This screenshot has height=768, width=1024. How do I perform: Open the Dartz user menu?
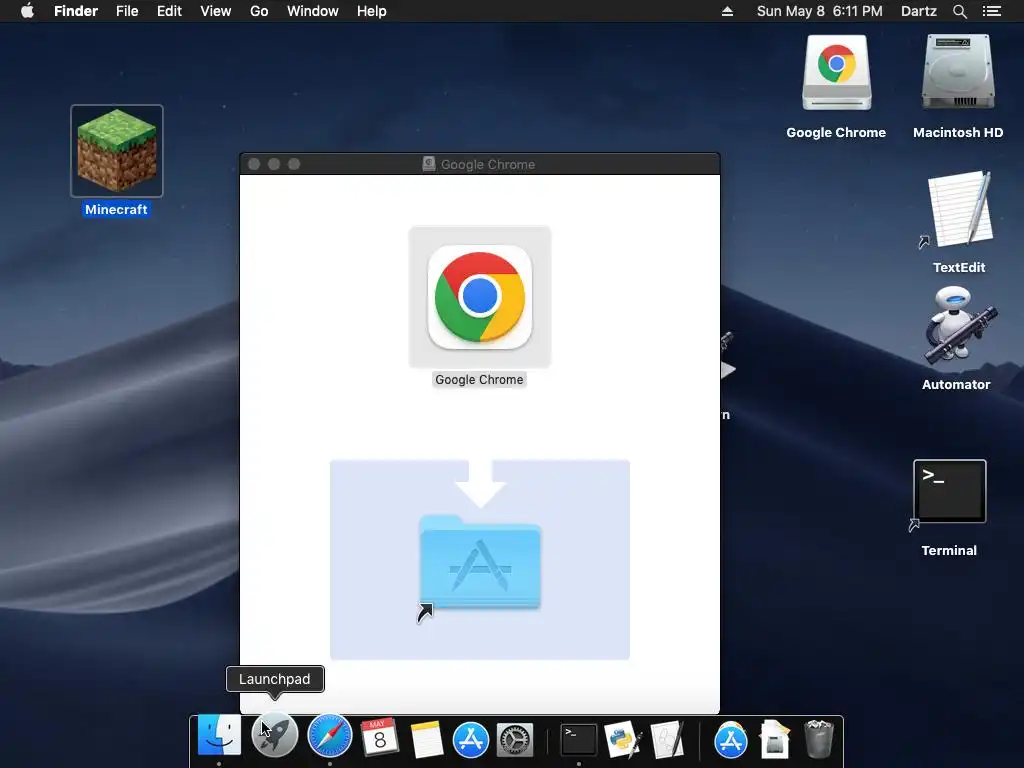(x=919, y=11)
